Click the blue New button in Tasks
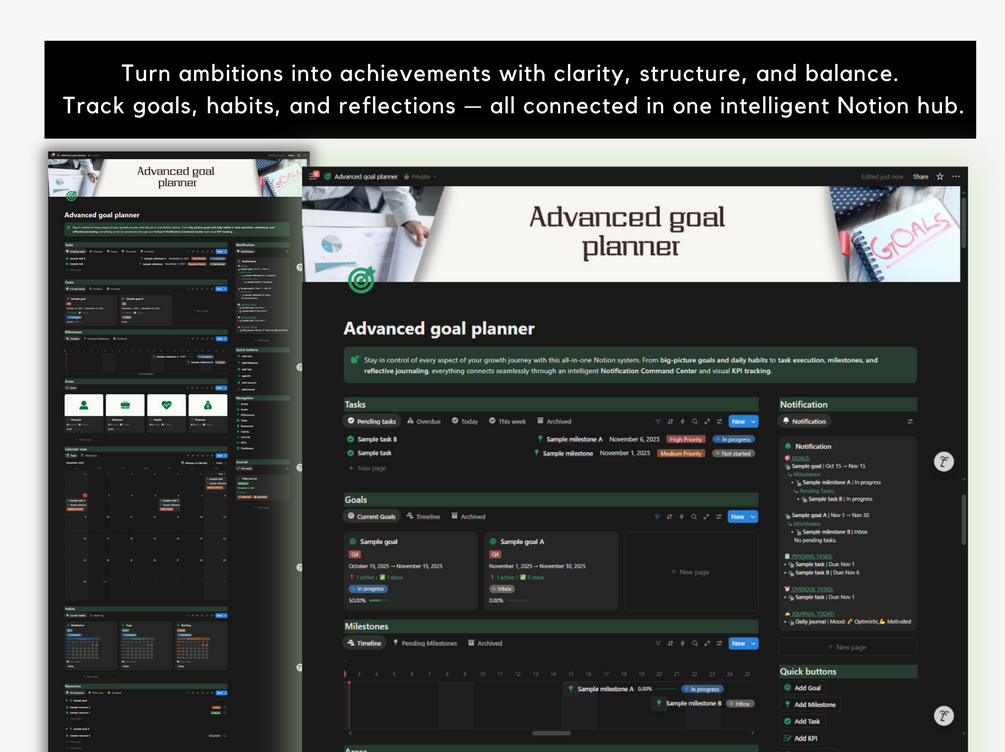 click(738, 421)
